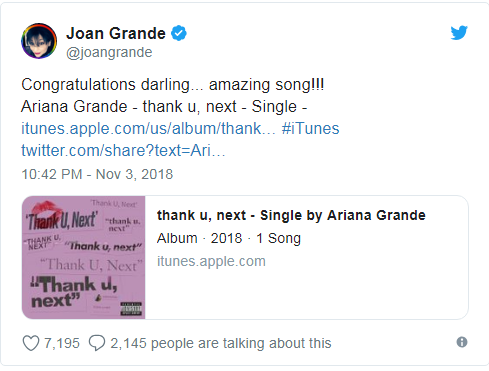489x371 pixels.
Task: Open 2,145 people are talking about this
Action: pyautogui.click(x=221, y=343)
